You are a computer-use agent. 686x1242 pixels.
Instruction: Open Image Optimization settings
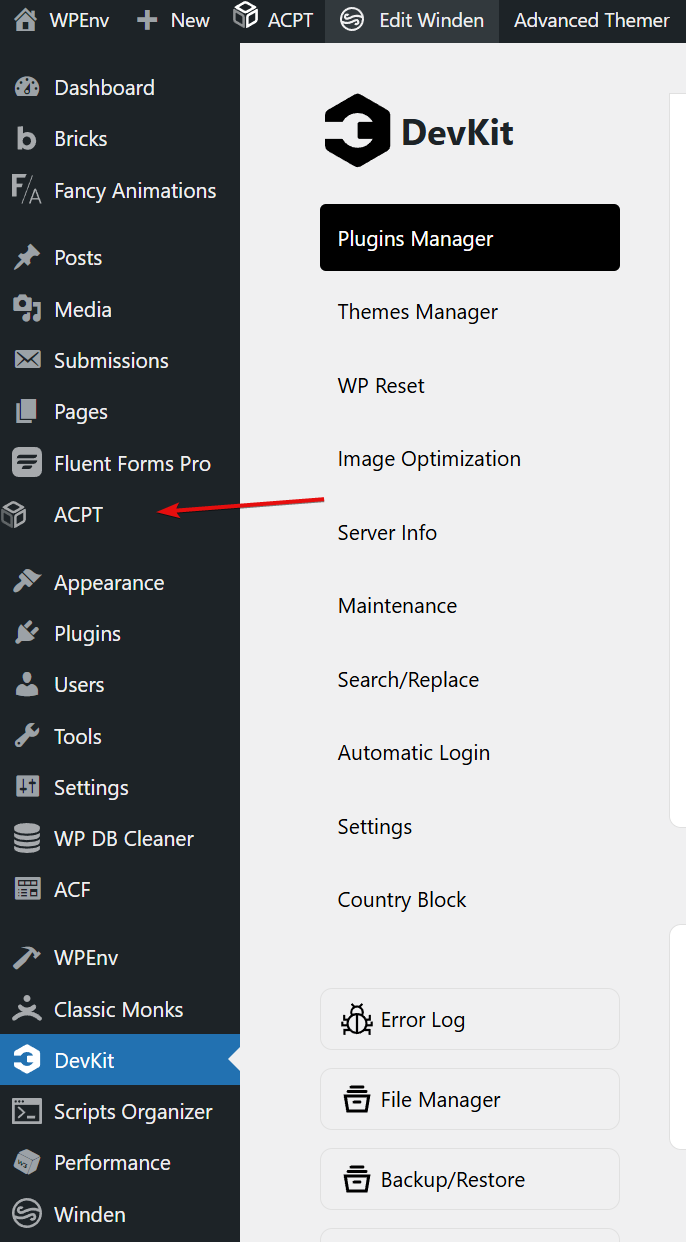[429, 459]
